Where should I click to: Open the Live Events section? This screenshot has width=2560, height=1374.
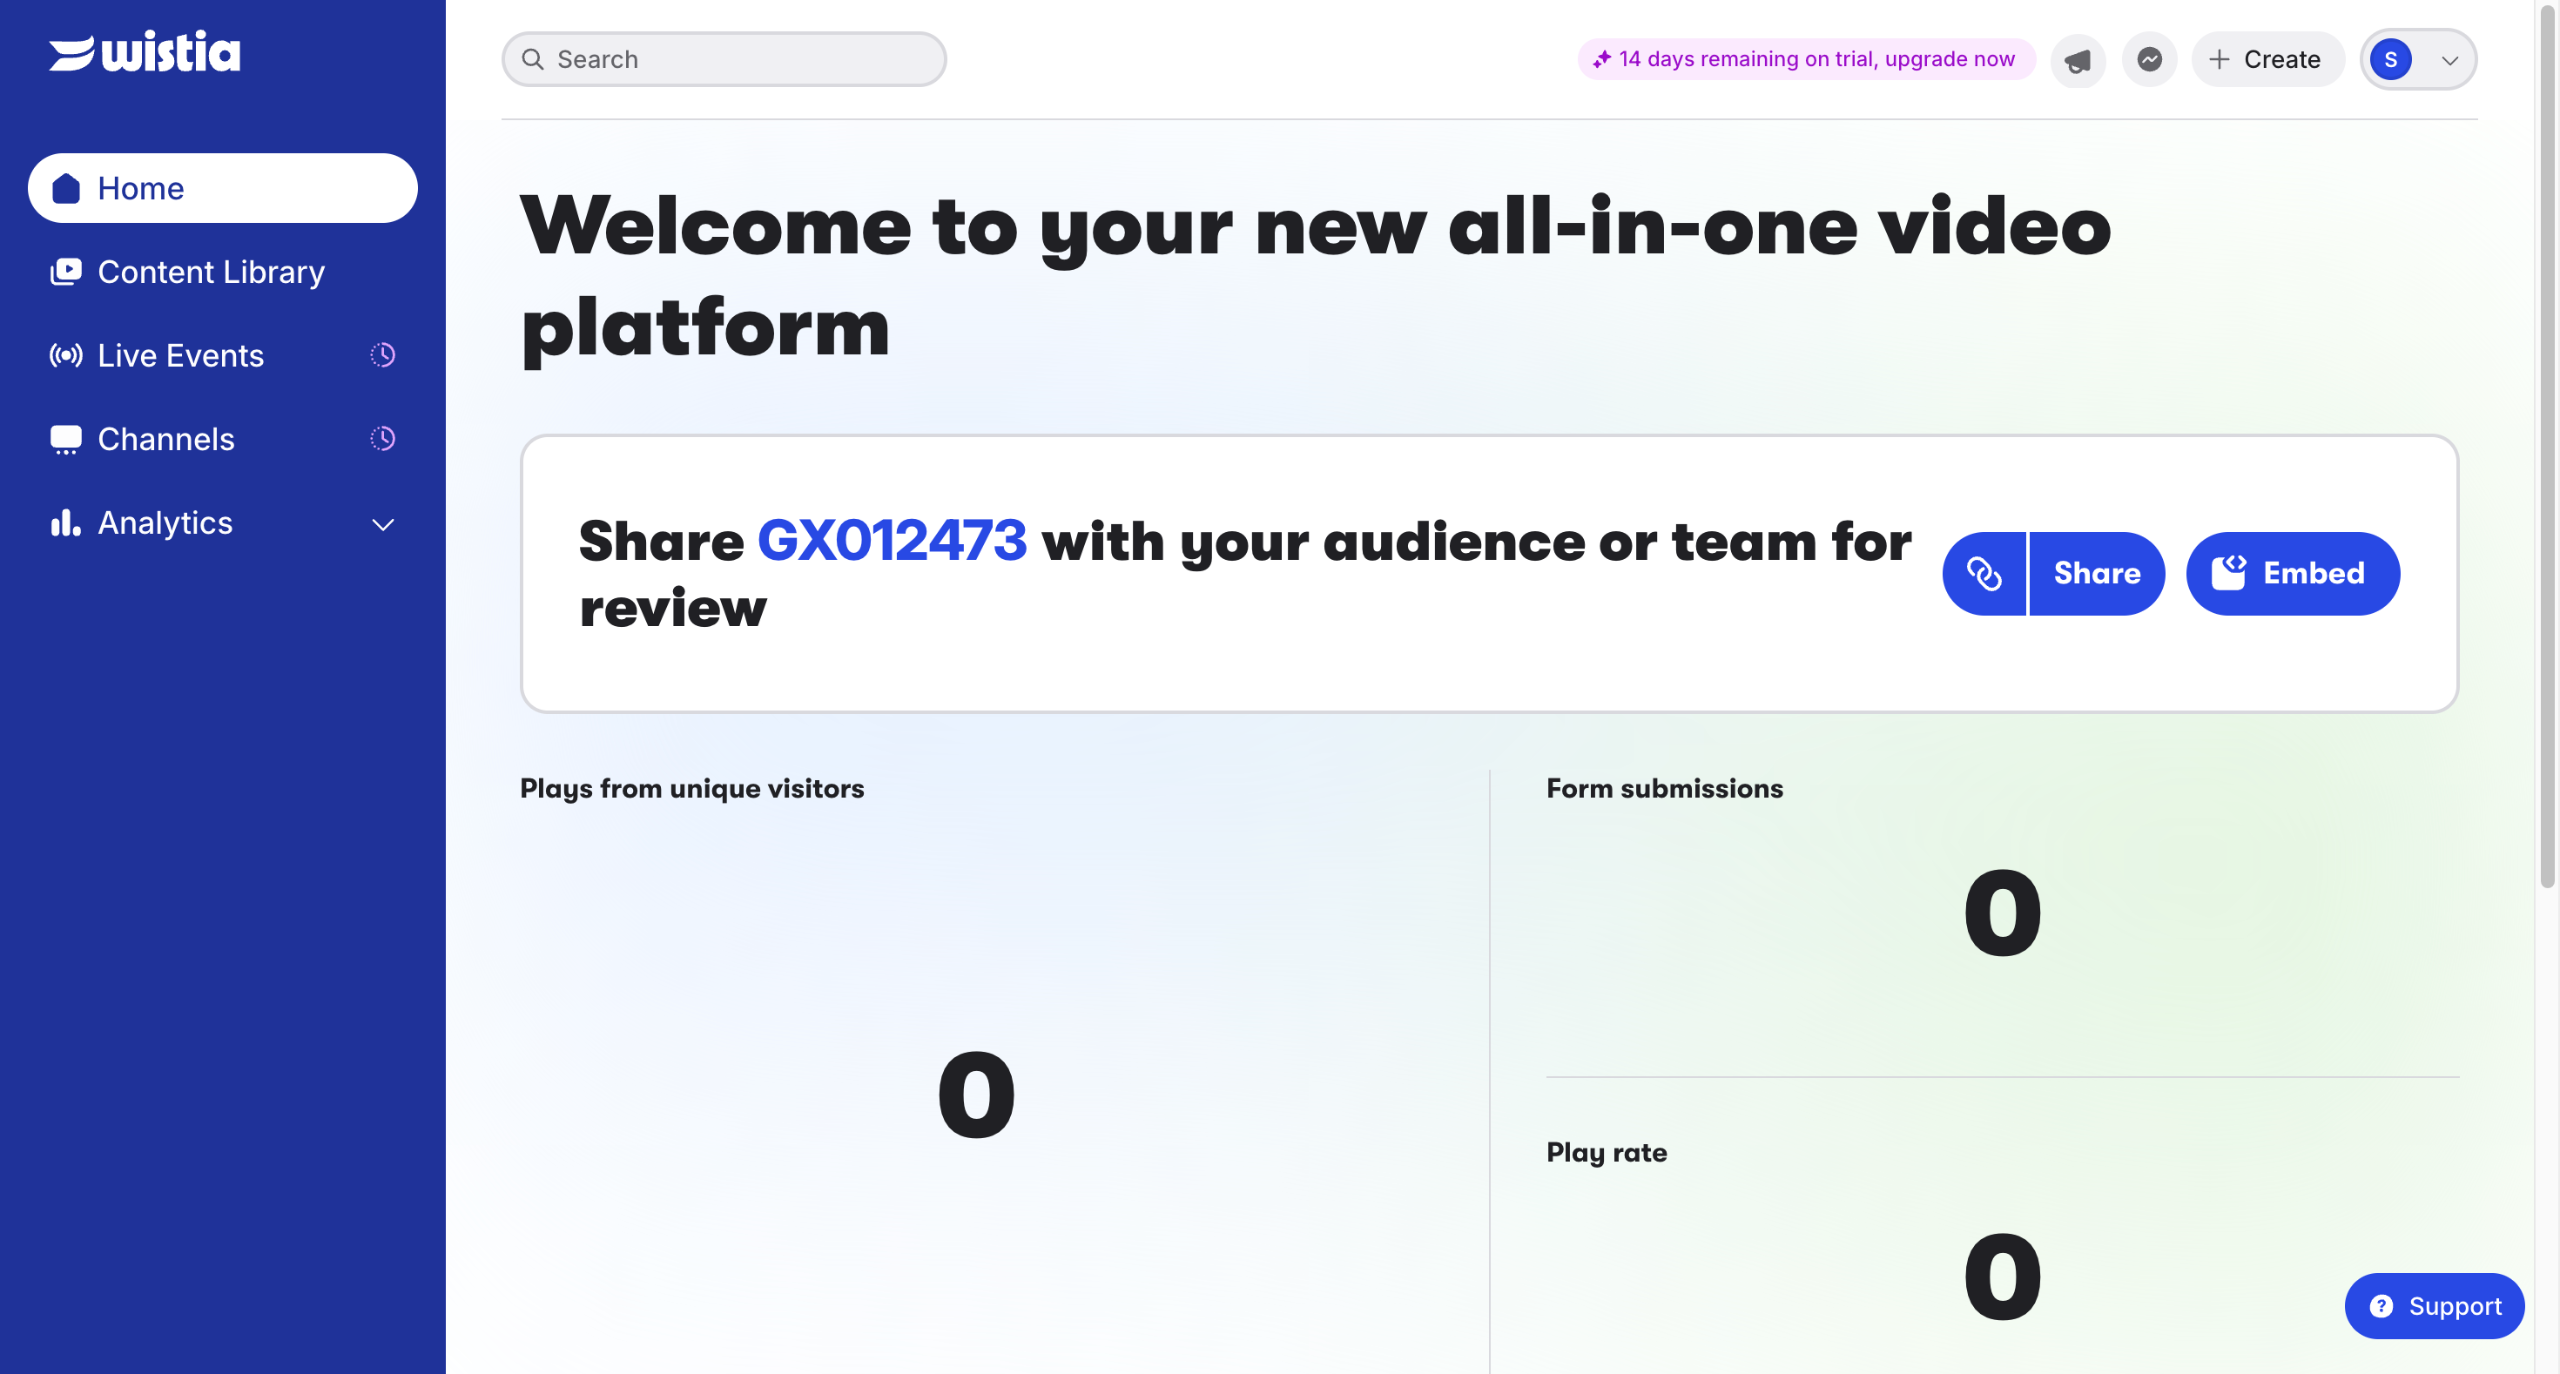pos(181,356)
